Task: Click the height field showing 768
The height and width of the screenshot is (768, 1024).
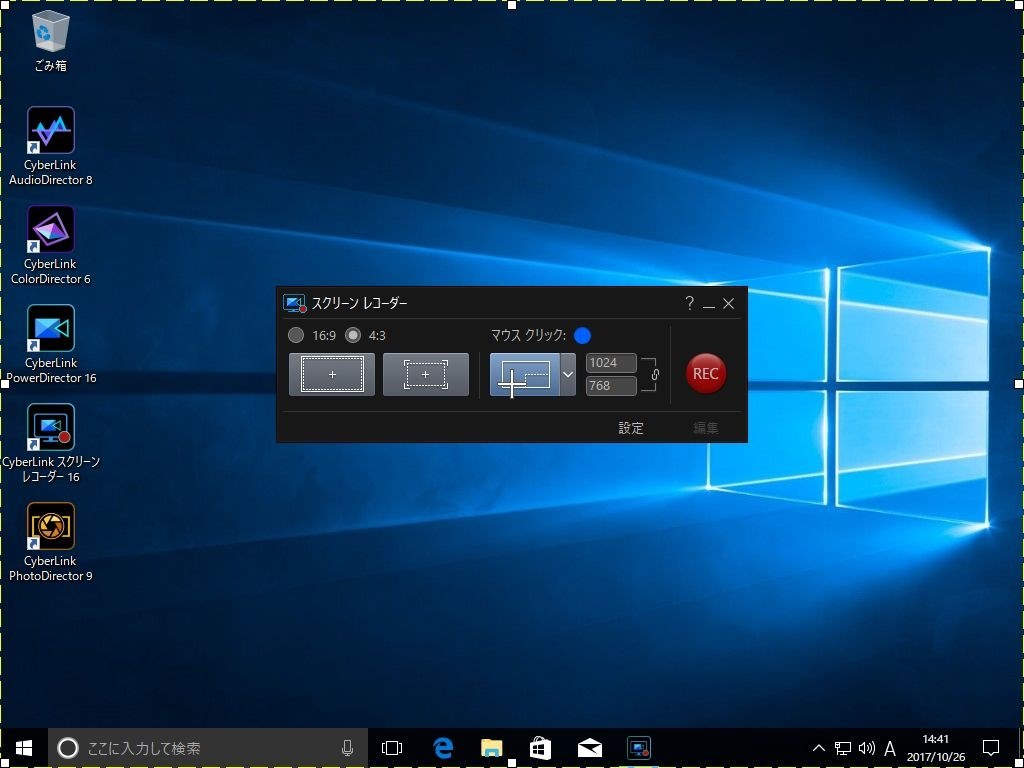Action: click(x=611, y=385)
